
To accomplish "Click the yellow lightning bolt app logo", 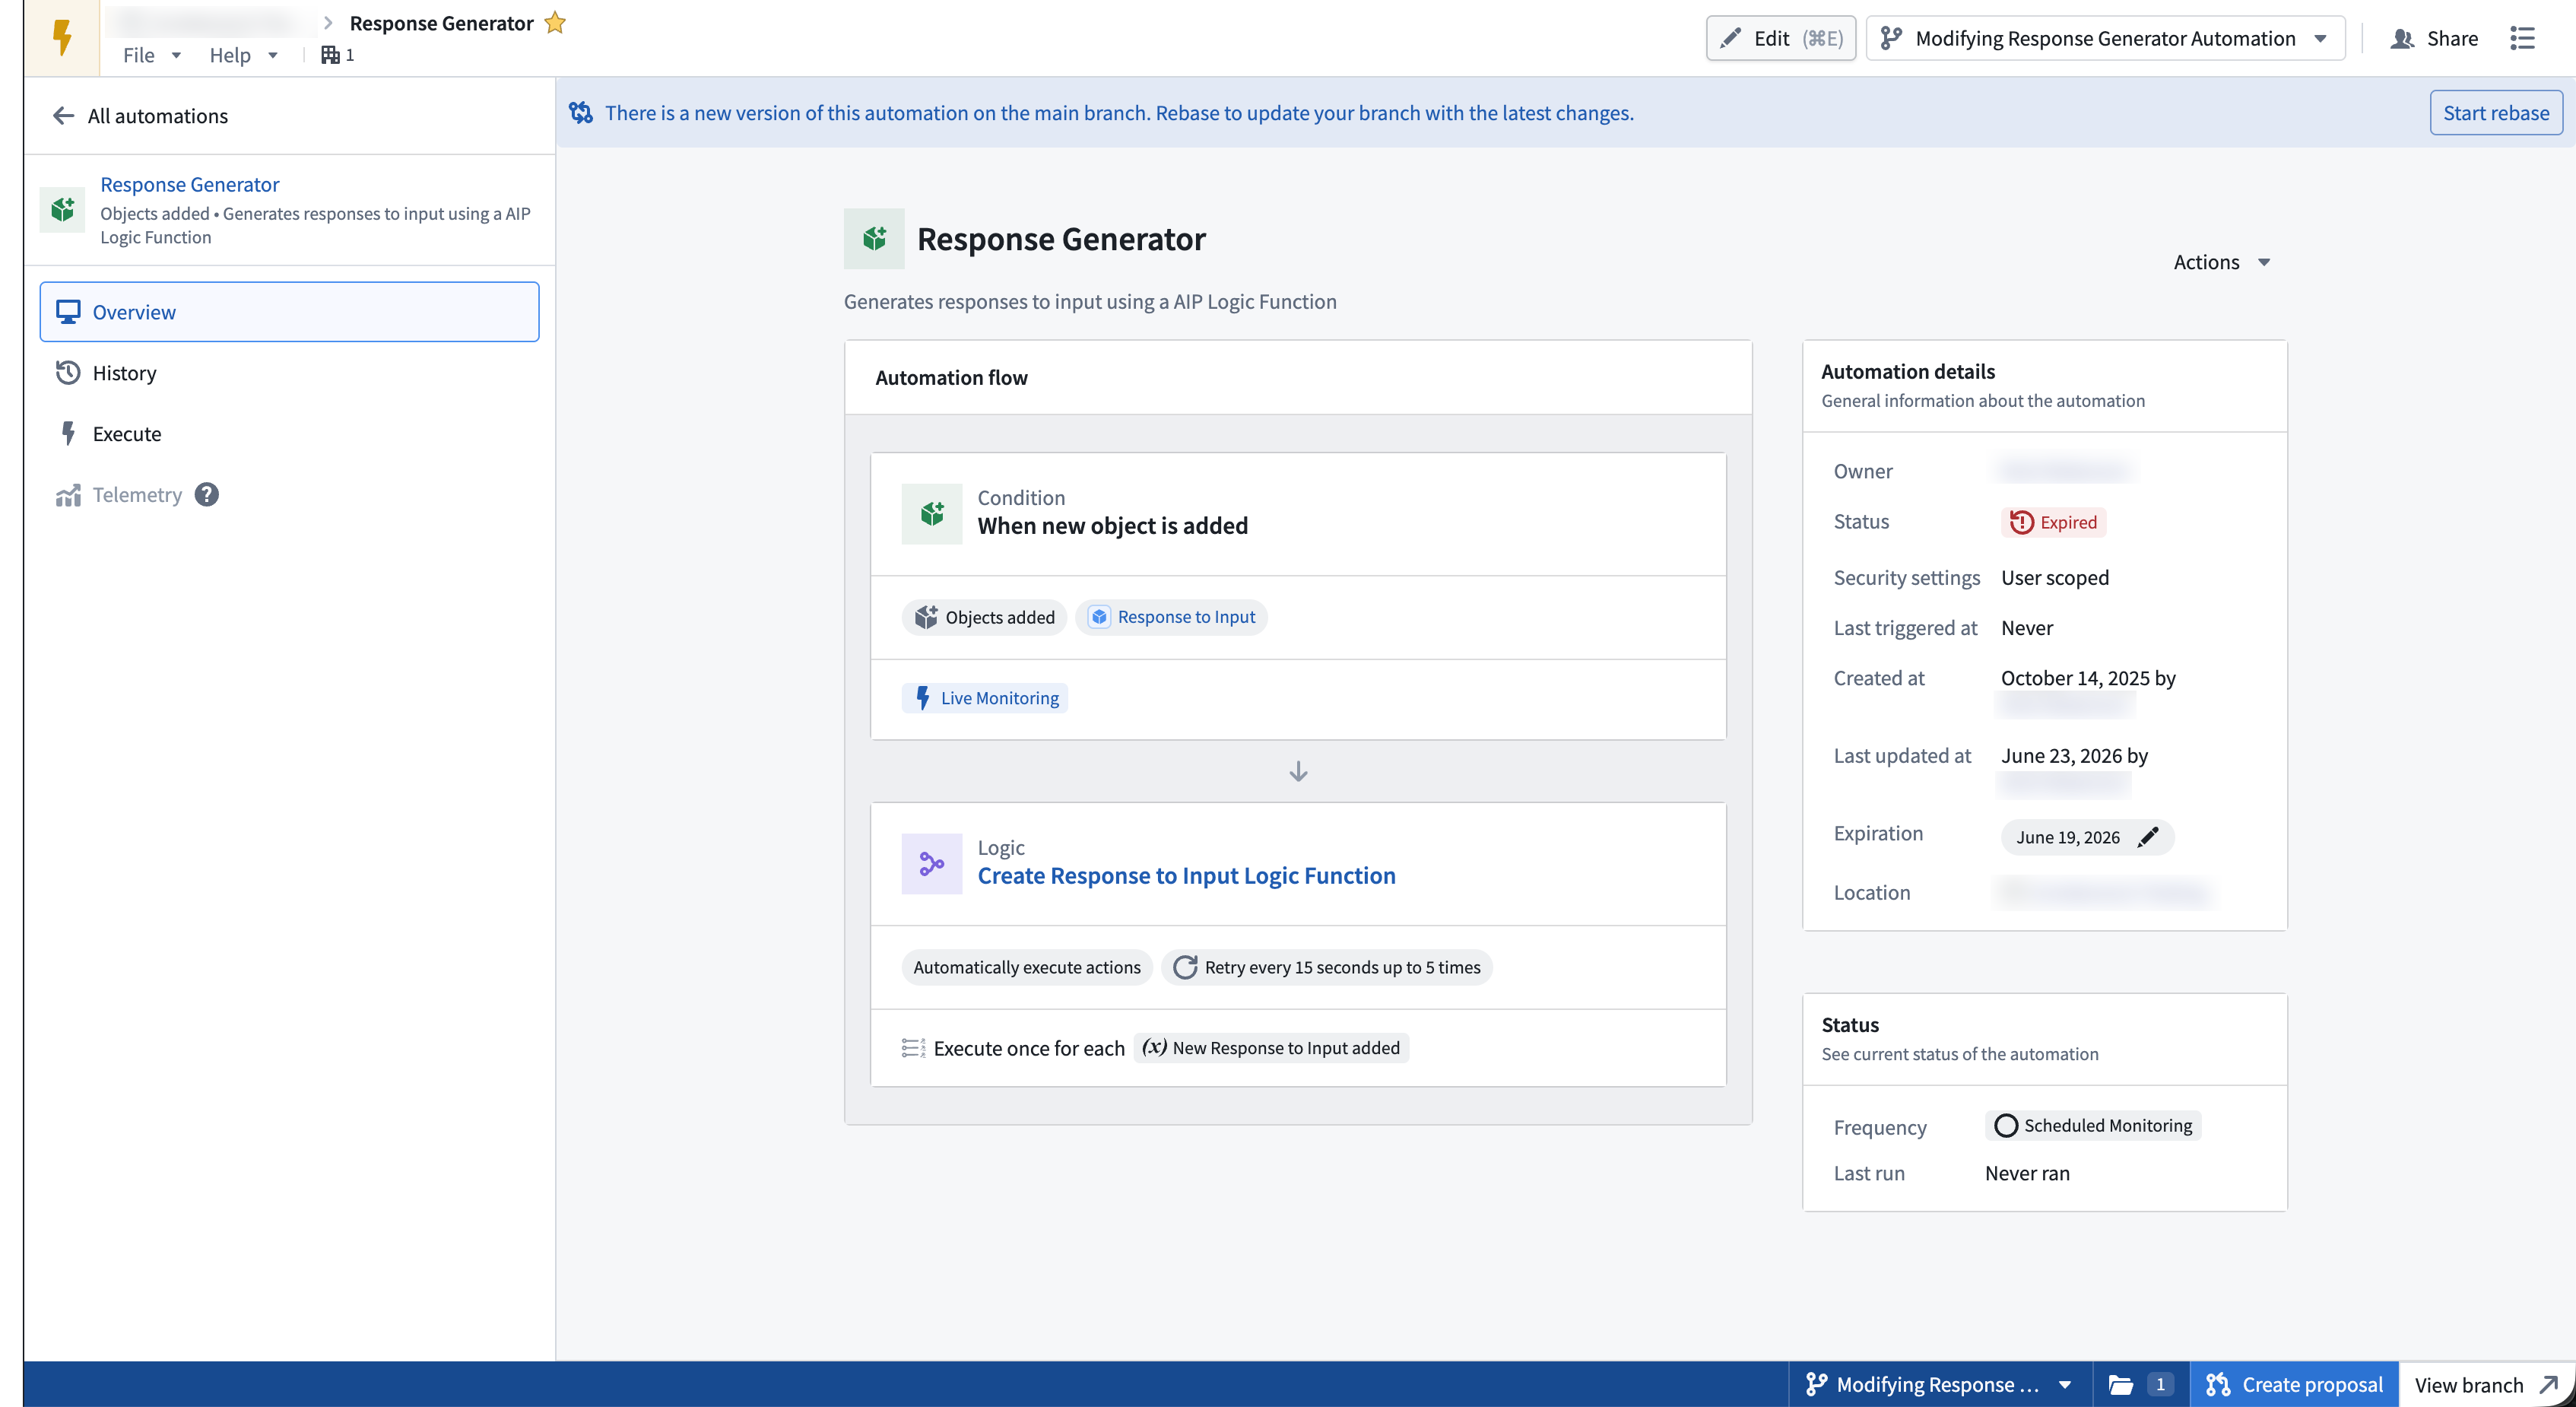I will click(x=62, y=38).
